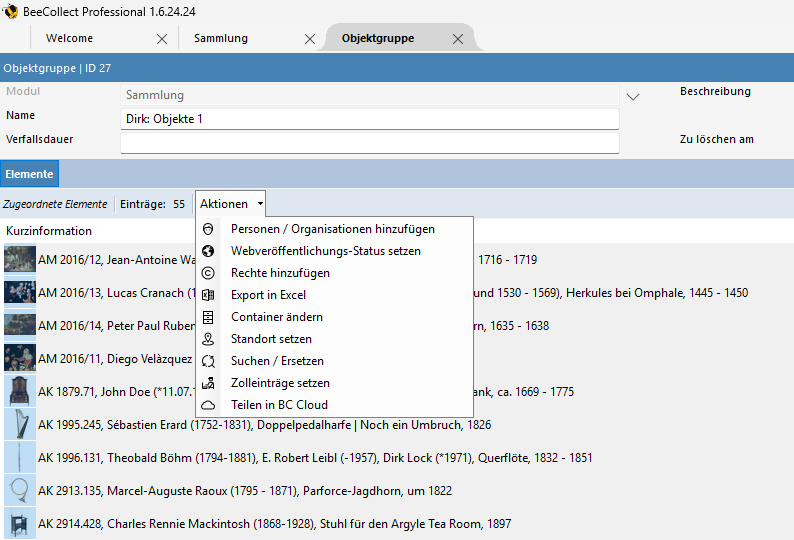
Task: Switch to the Welcome tab
Action: coord(70,38)
